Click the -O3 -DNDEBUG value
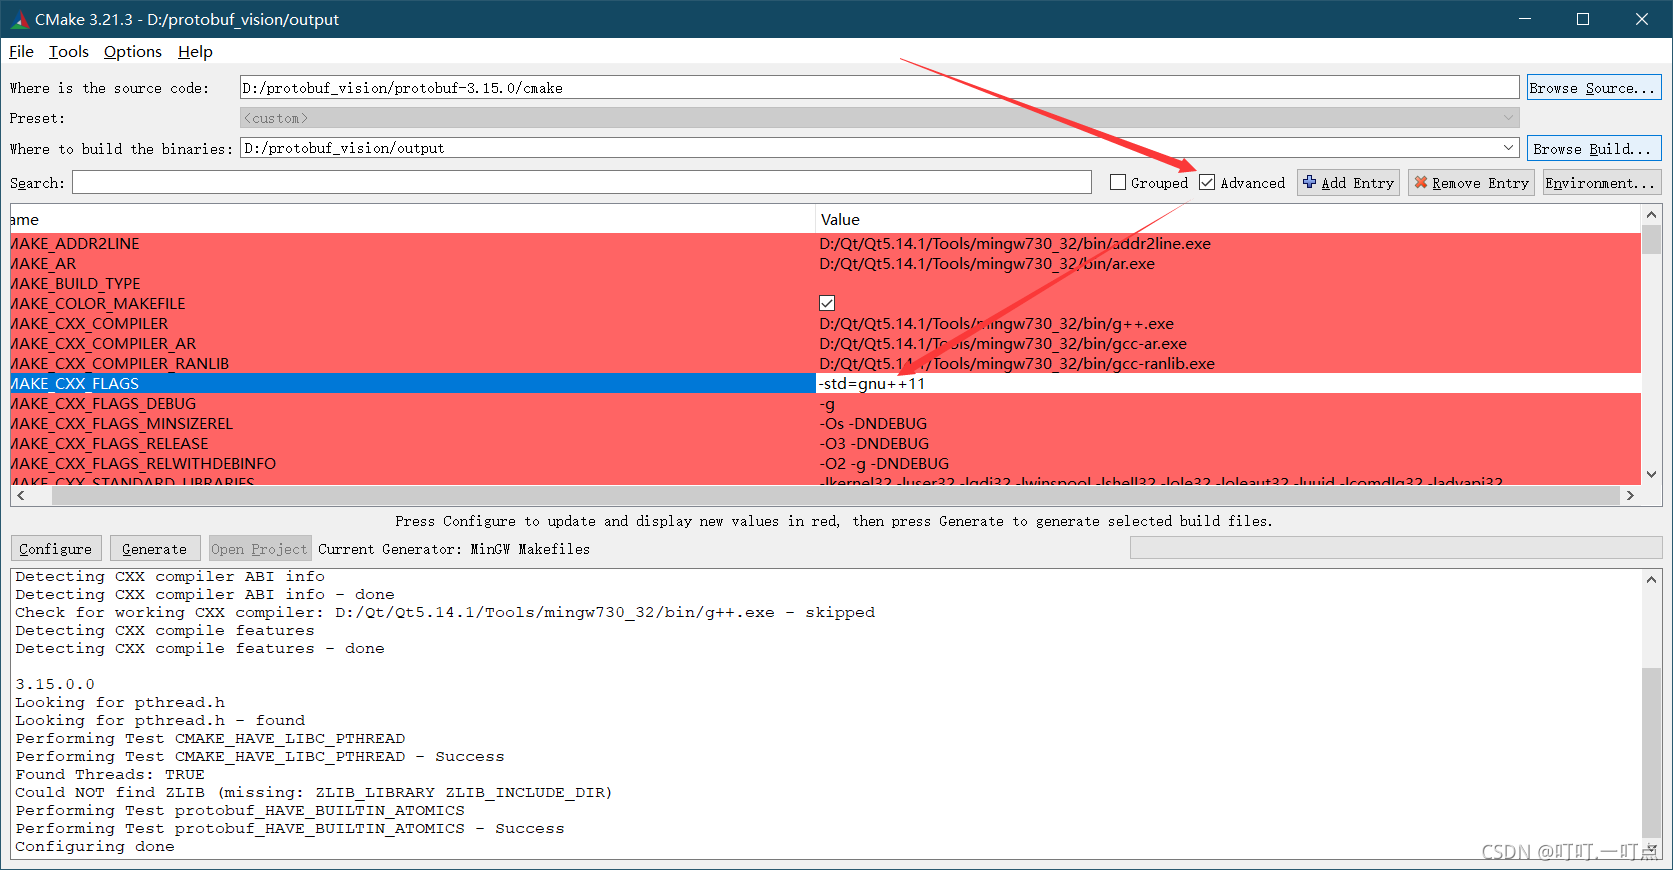 (x=874, y=444)
